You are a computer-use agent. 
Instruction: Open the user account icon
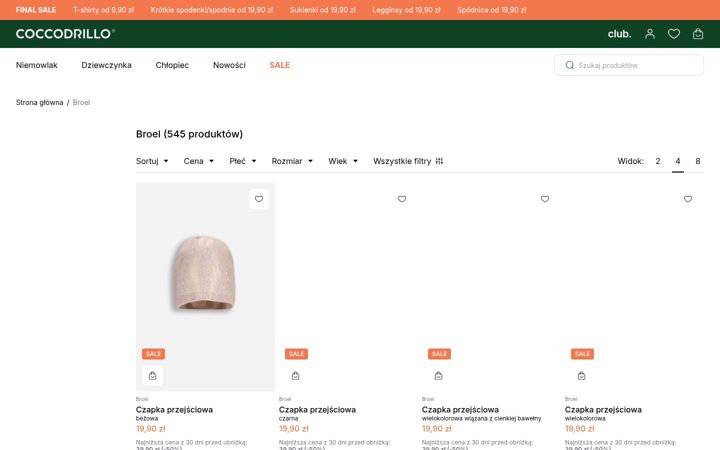pos(650,34)
